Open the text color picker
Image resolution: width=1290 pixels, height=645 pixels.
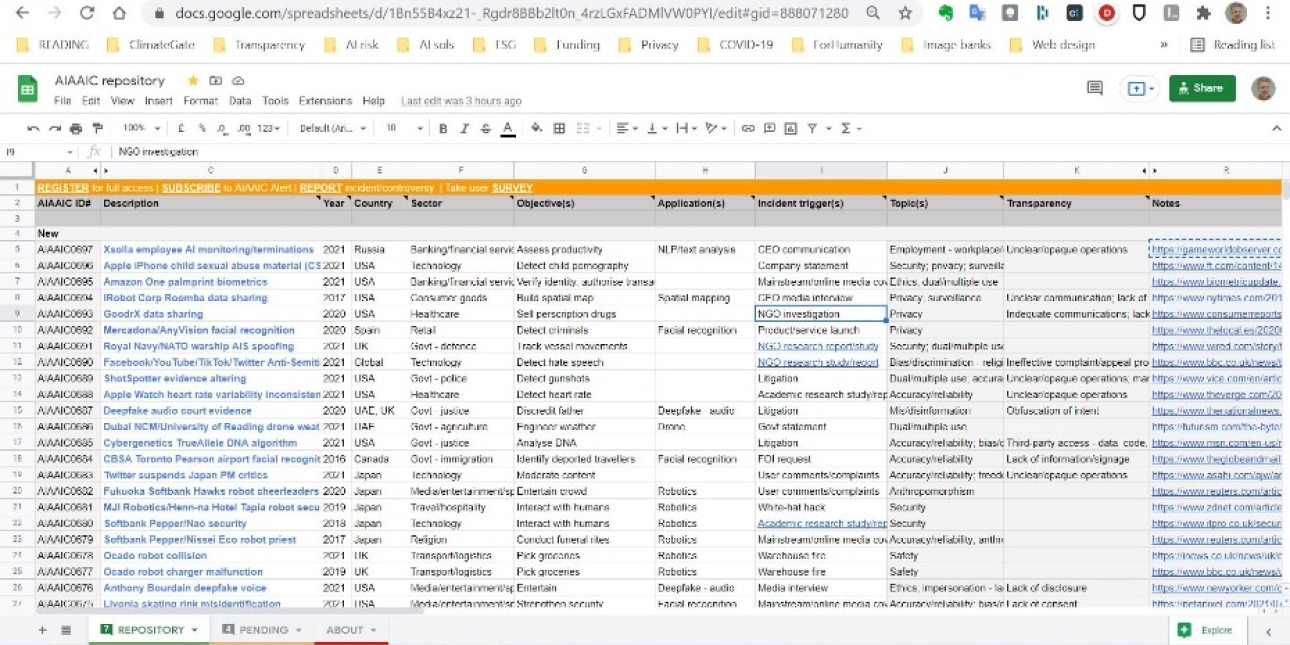[508, 128]
